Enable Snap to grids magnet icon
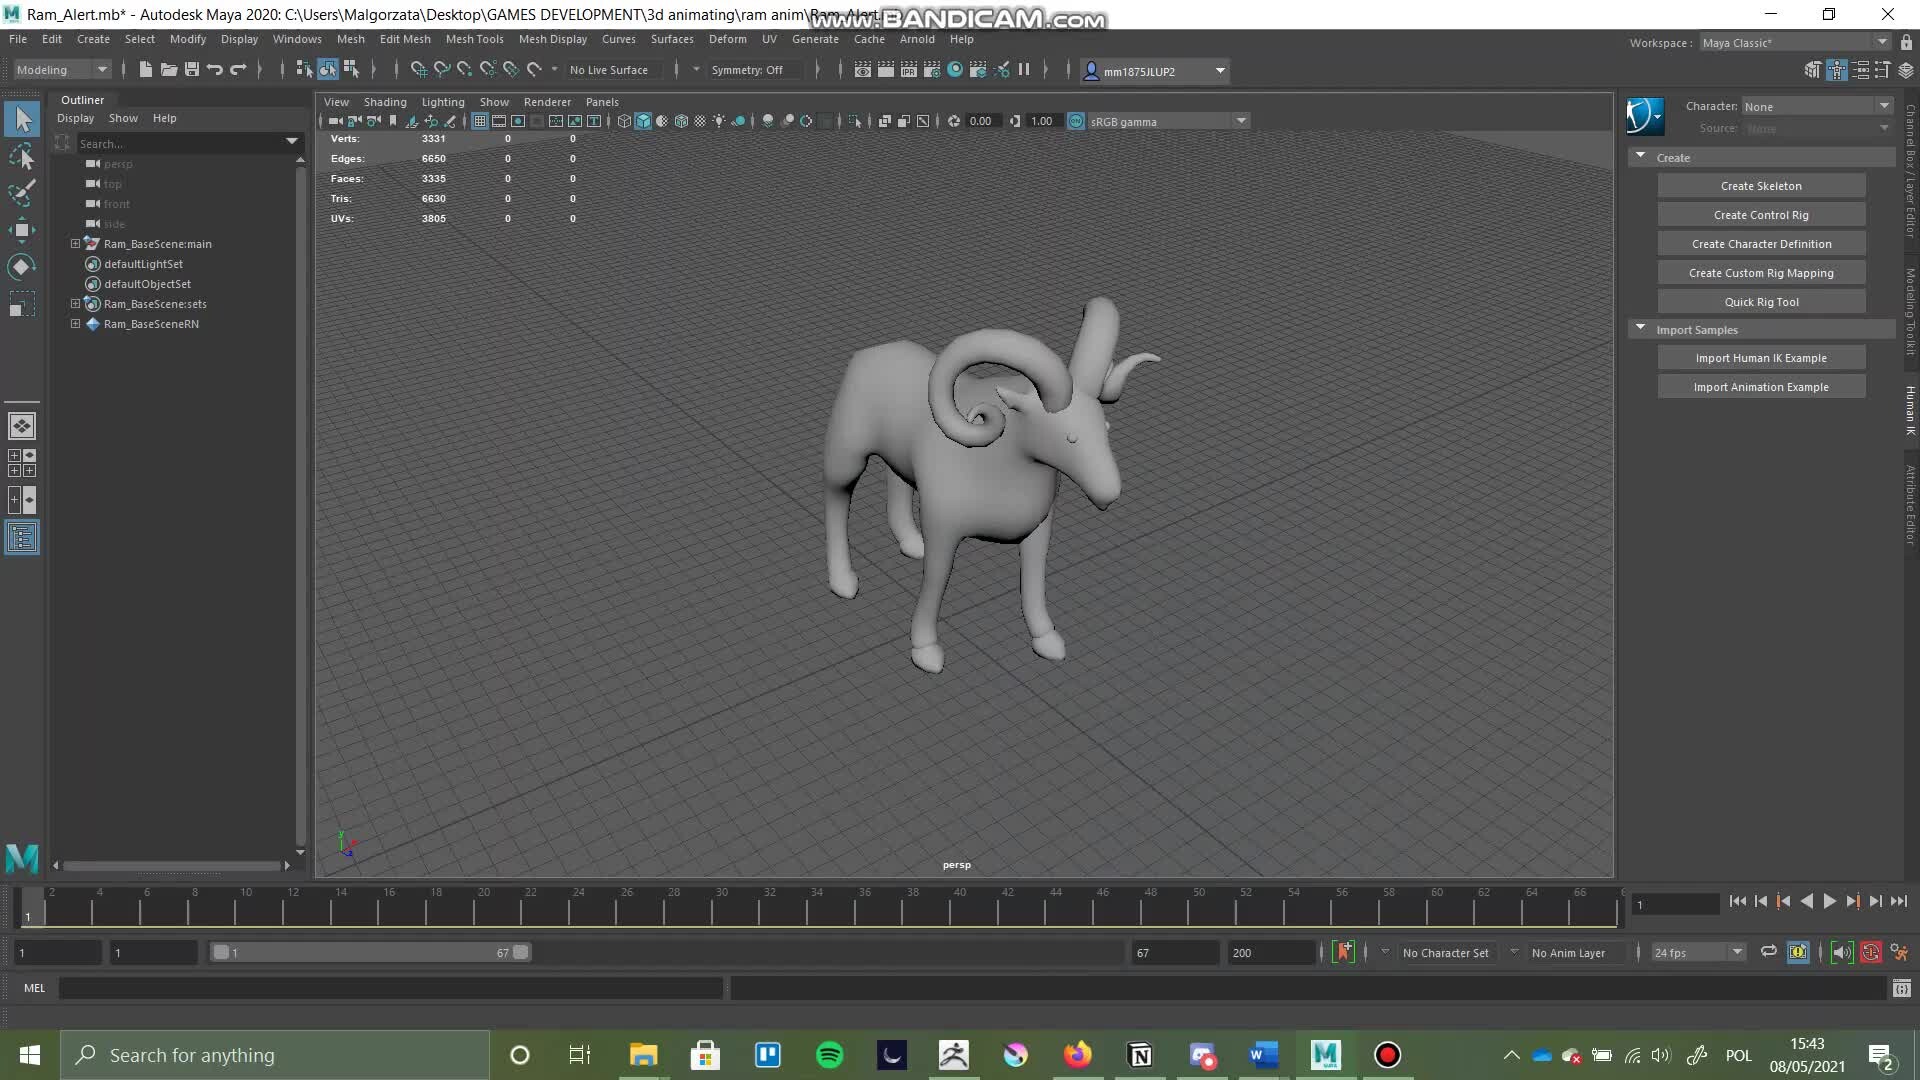Screen dimensions: 1920x1080 419,70
